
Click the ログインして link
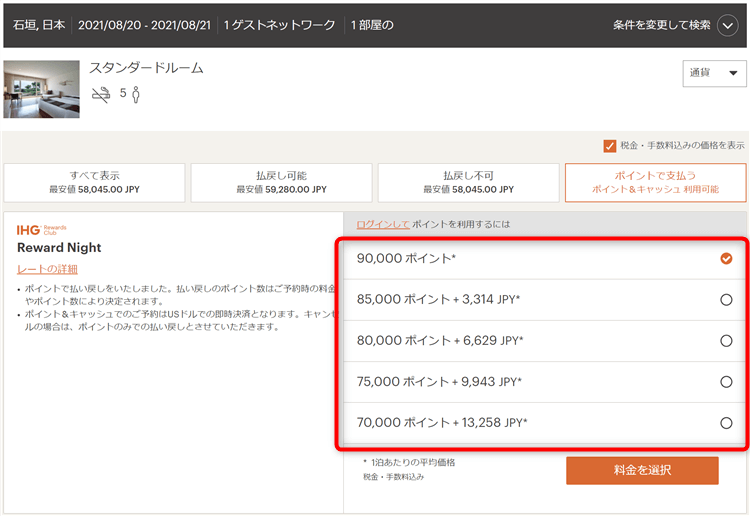tap(383, 225)
